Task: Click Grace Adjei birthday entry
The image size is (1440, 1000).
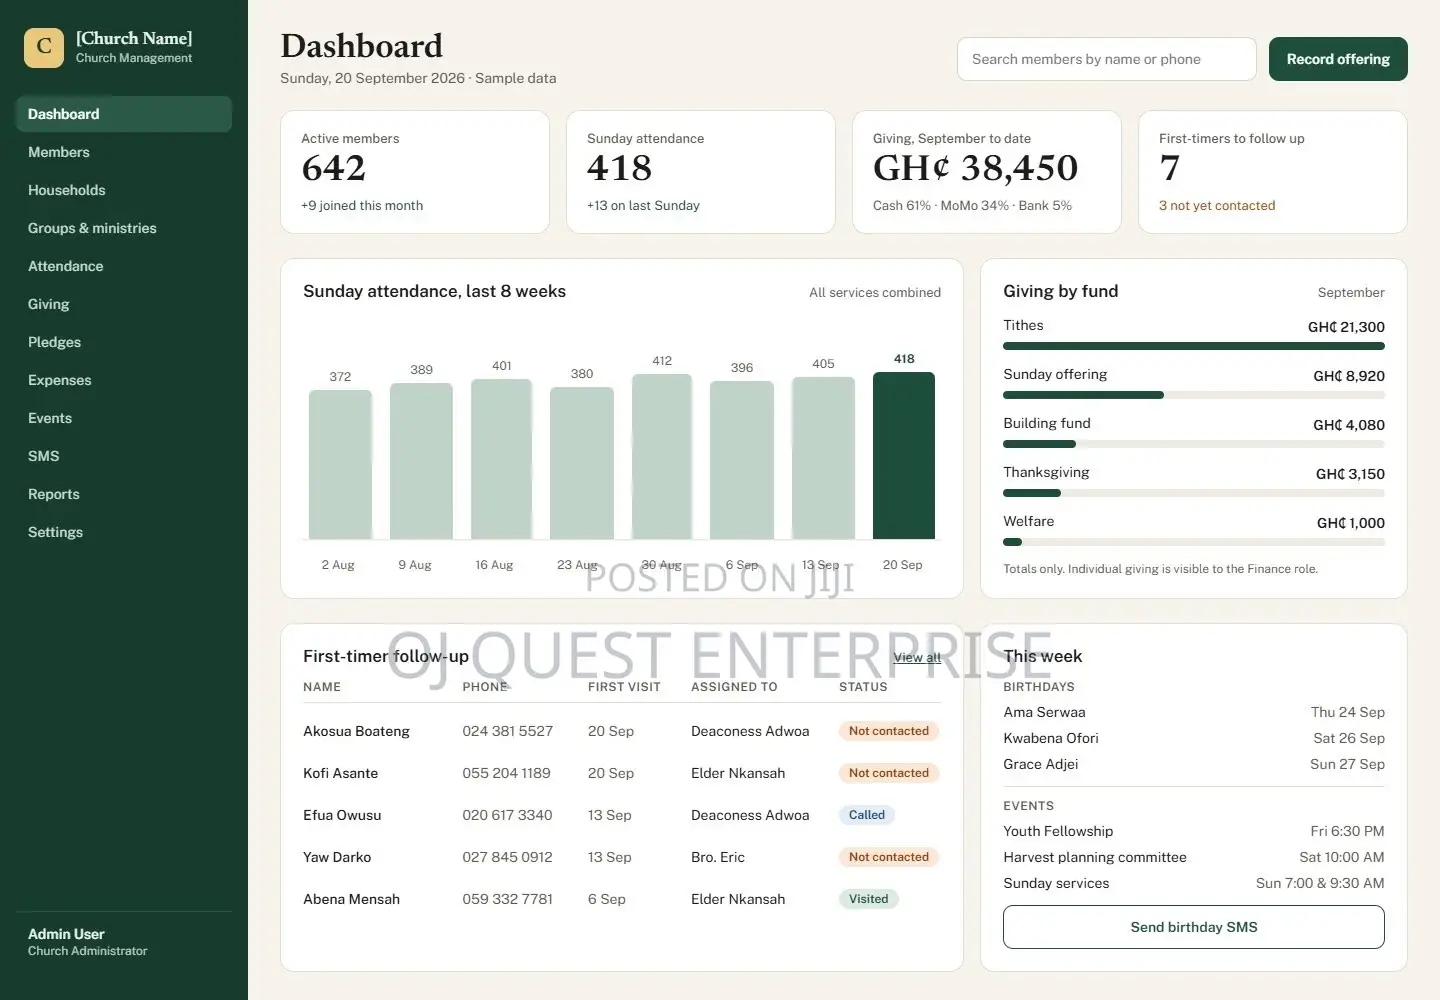Action: pos(1194,764)
